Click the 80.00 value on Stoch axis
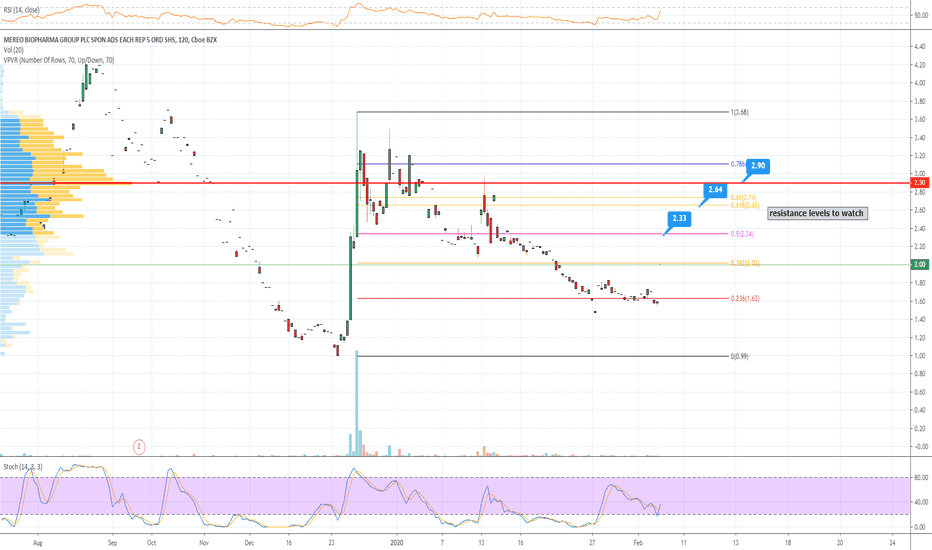This screenshot has width=932, height=550. pos(921,477)
